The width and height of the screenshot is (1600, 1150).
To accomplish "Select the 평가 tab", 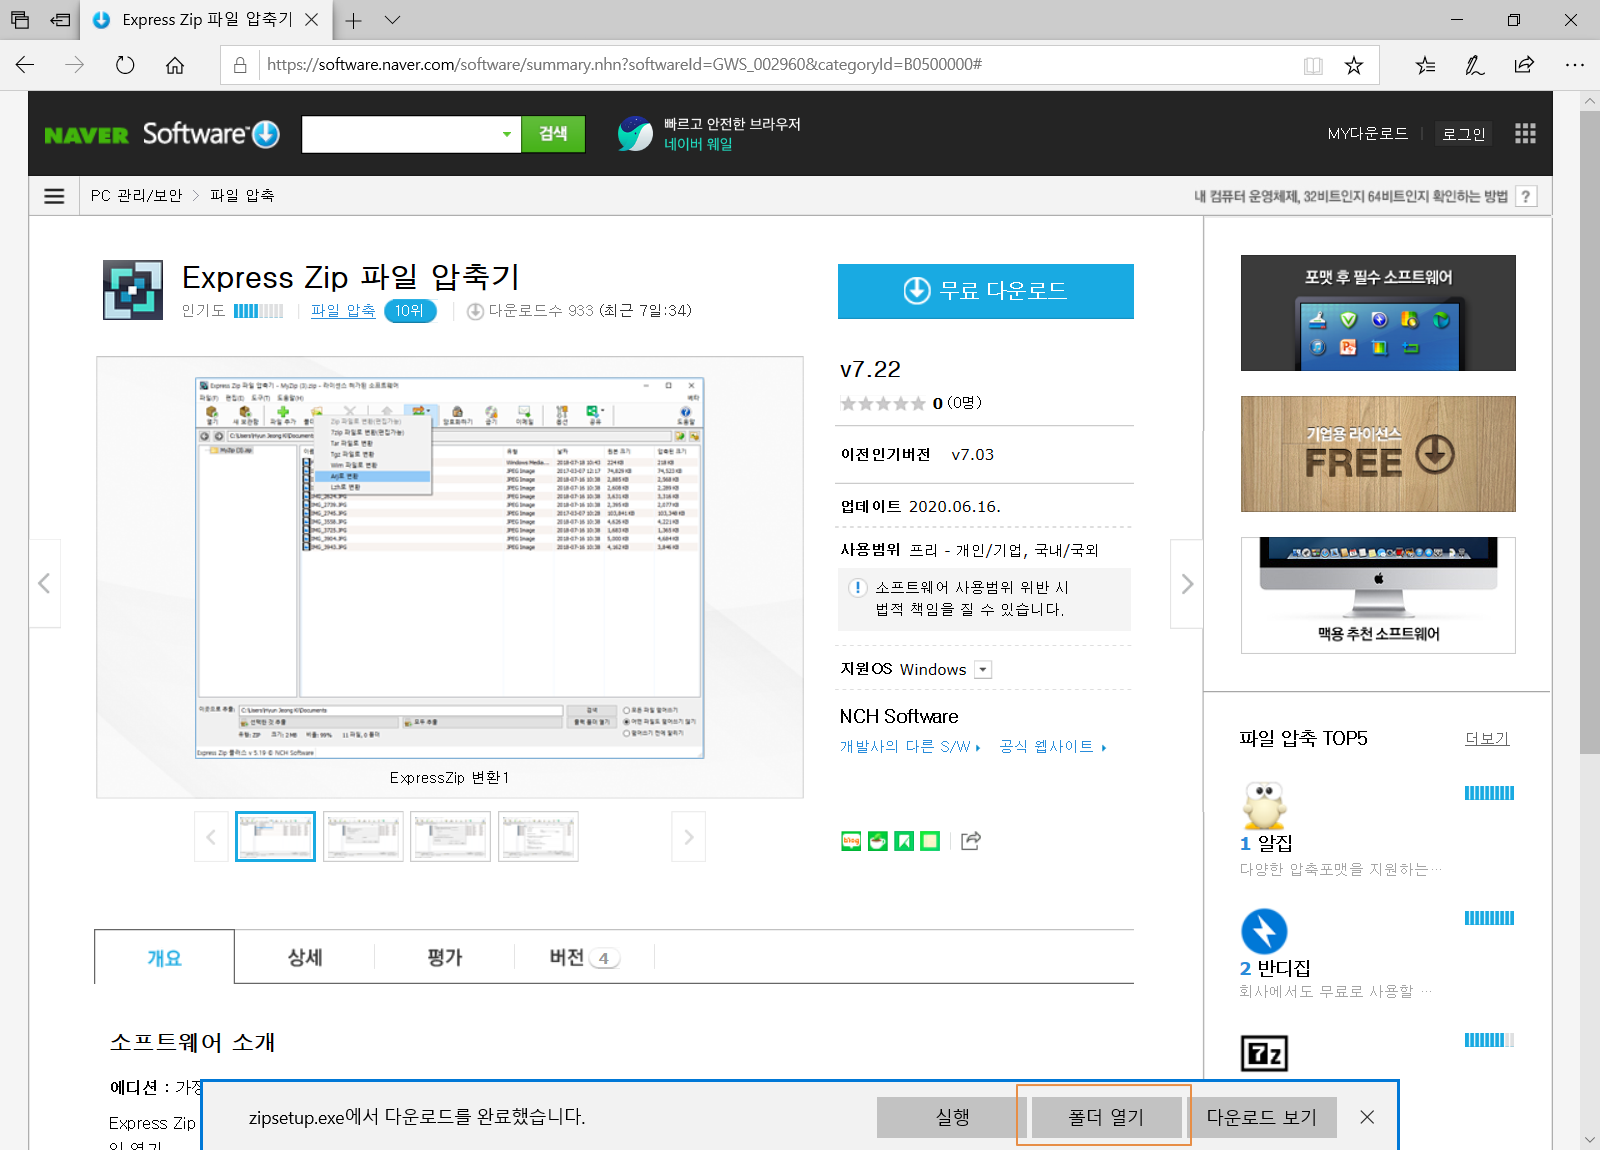I will (445, 958).
